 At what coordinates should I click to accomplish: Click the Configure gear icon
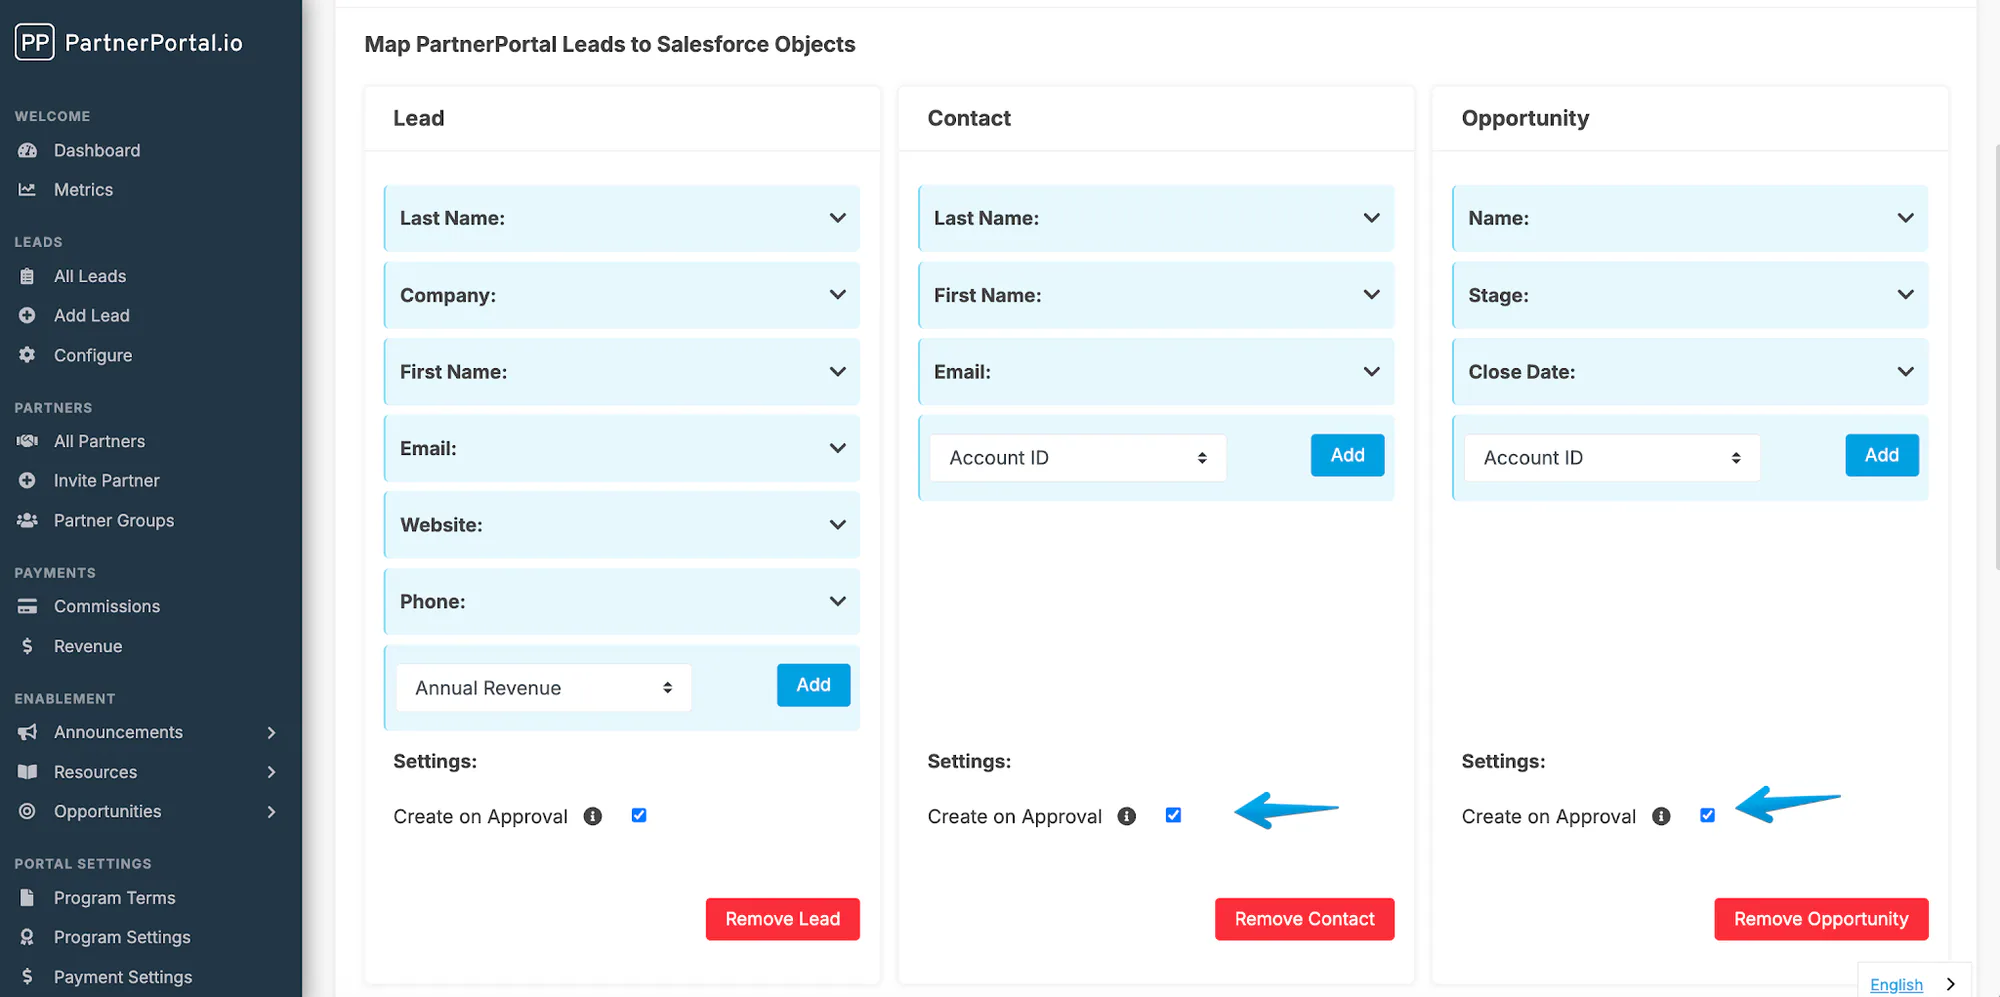[27, 355]
